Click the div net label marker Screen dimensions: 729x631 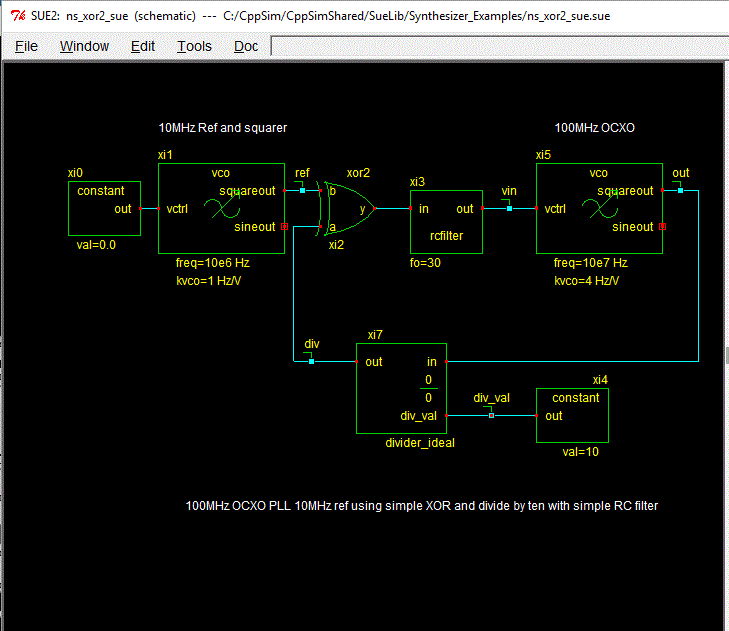click(x=311, y=361)
